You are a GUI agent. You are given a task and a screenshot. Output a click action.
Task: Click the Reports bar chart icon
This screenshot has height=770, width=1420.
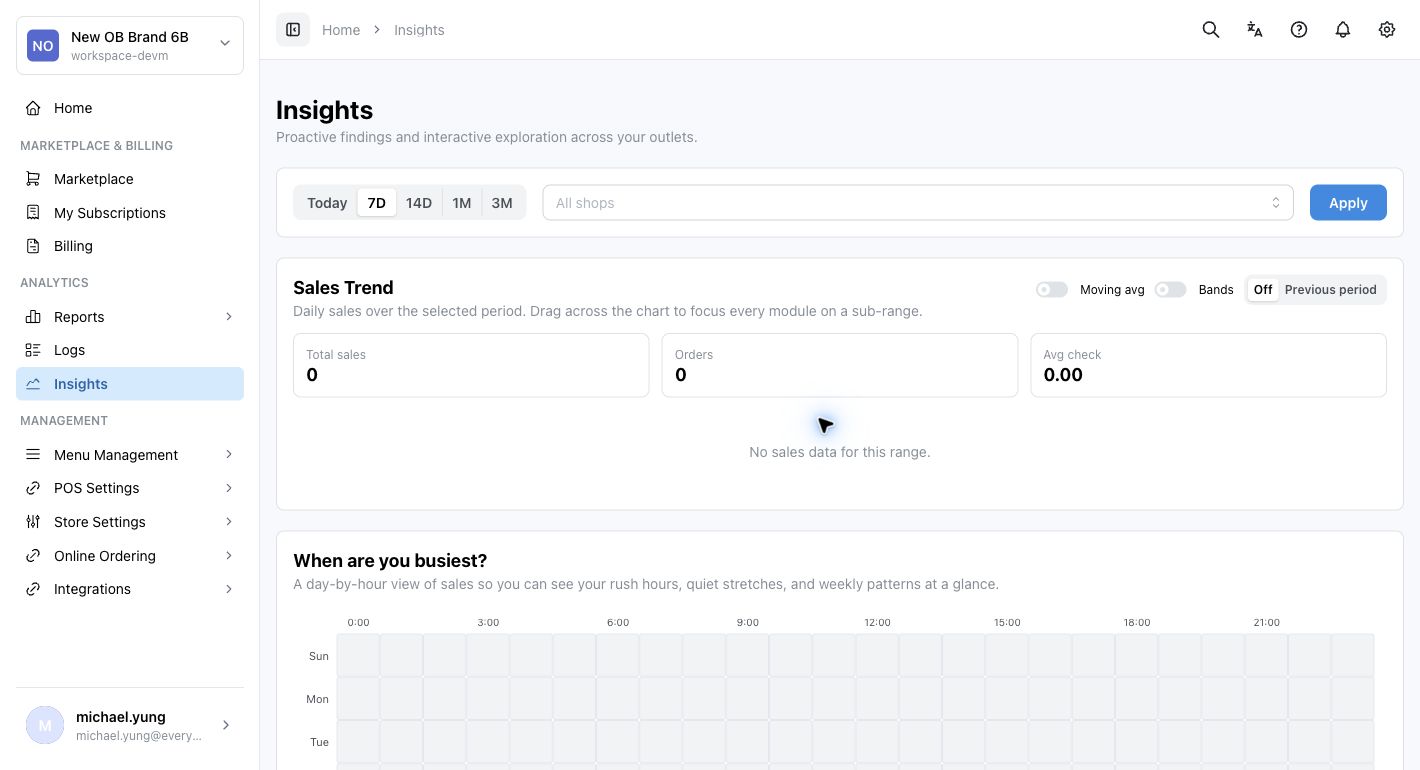click(x=33, y=317)
